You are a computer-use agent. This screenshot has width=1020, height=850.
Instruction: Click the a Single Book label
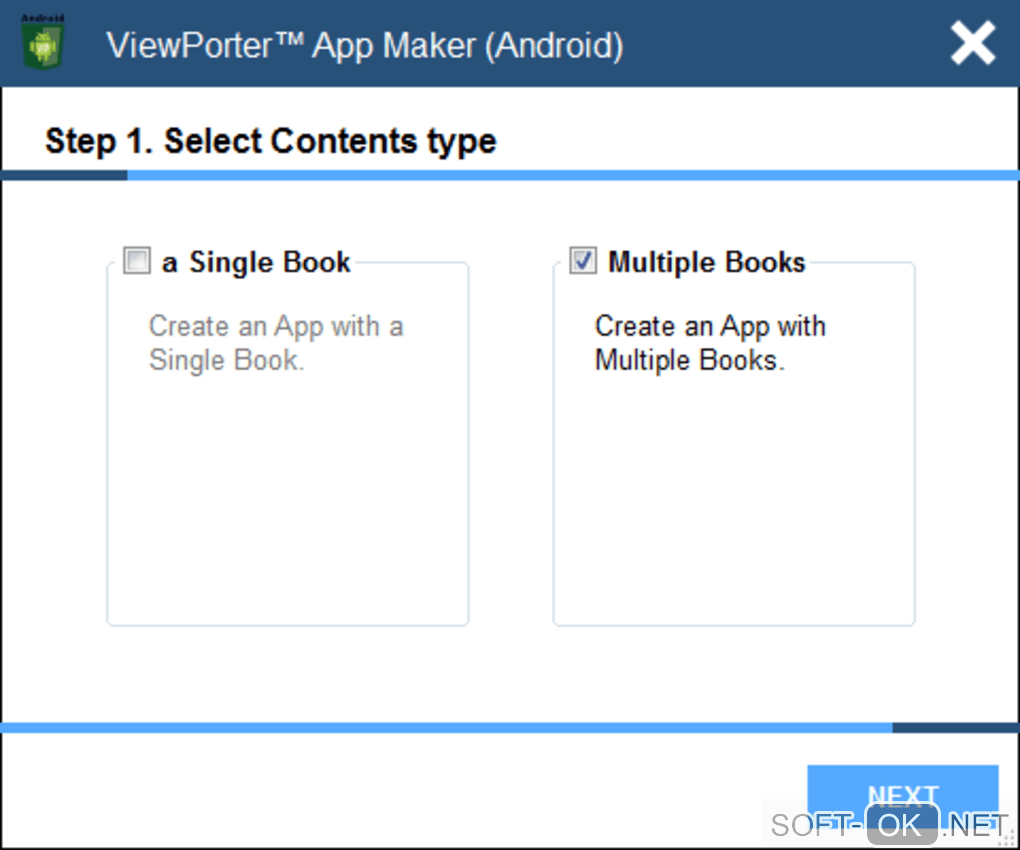[256, 262]
